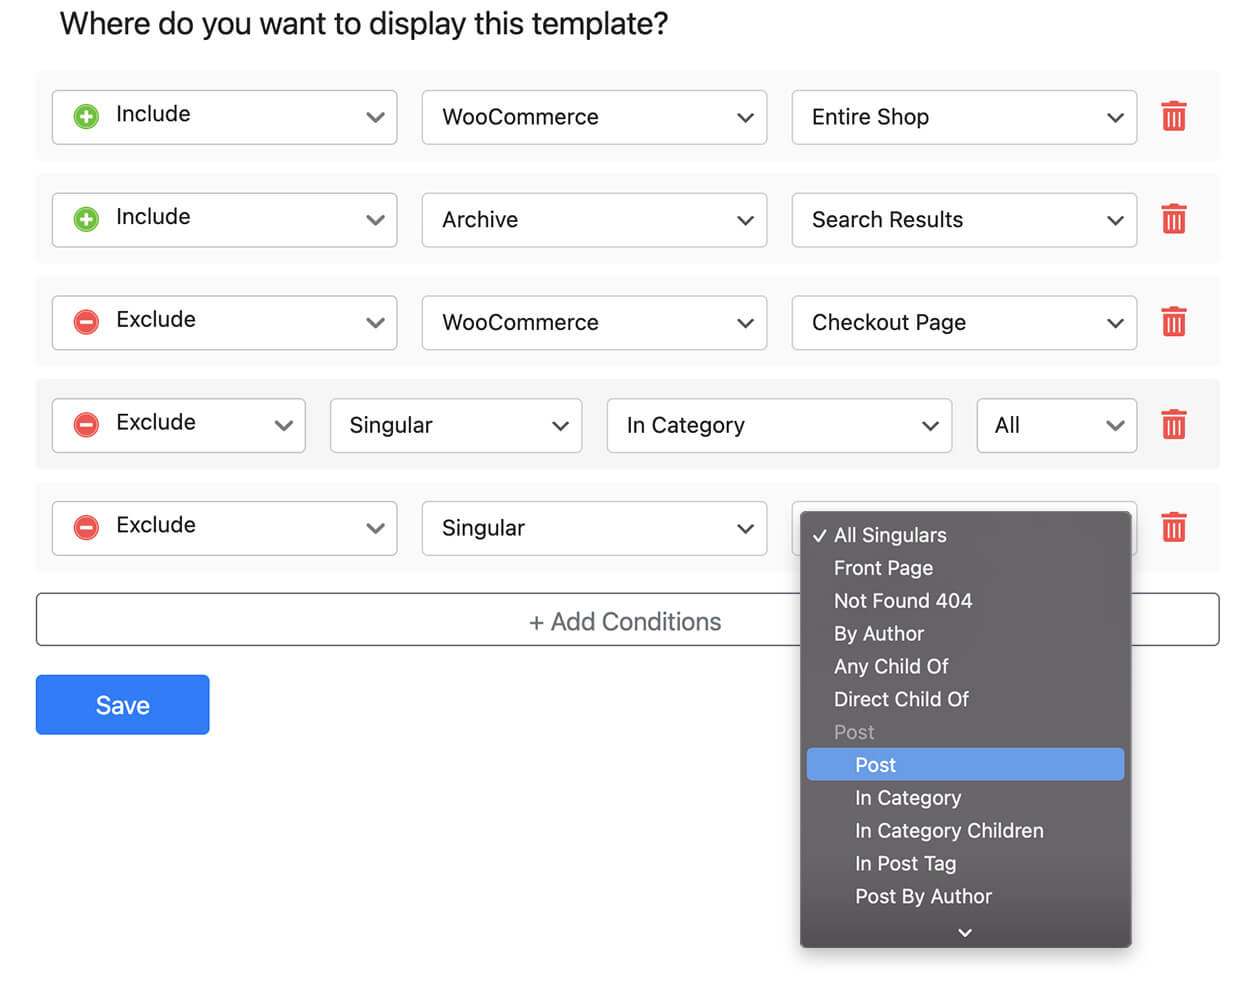Open the Archive type dropdown
This screenshot has height=988, width=1260.
coord(595,220)
